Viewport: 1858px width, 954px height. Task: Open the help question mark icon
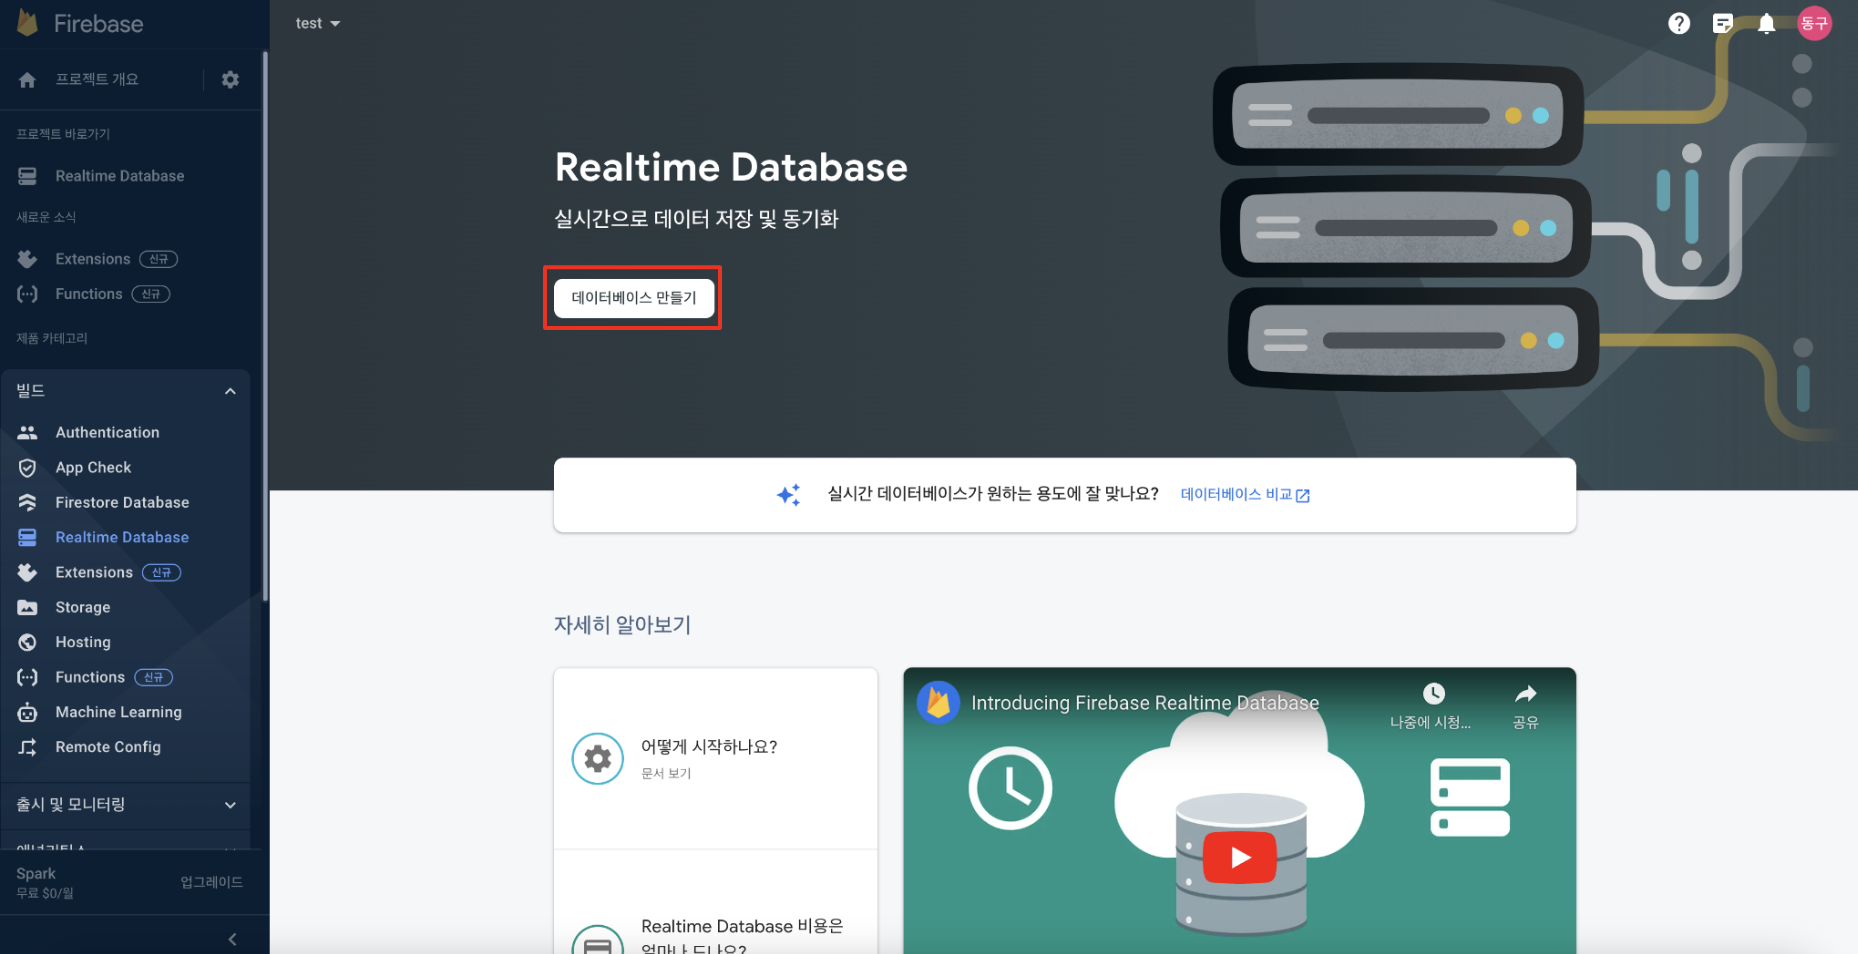coord(1678,23)
